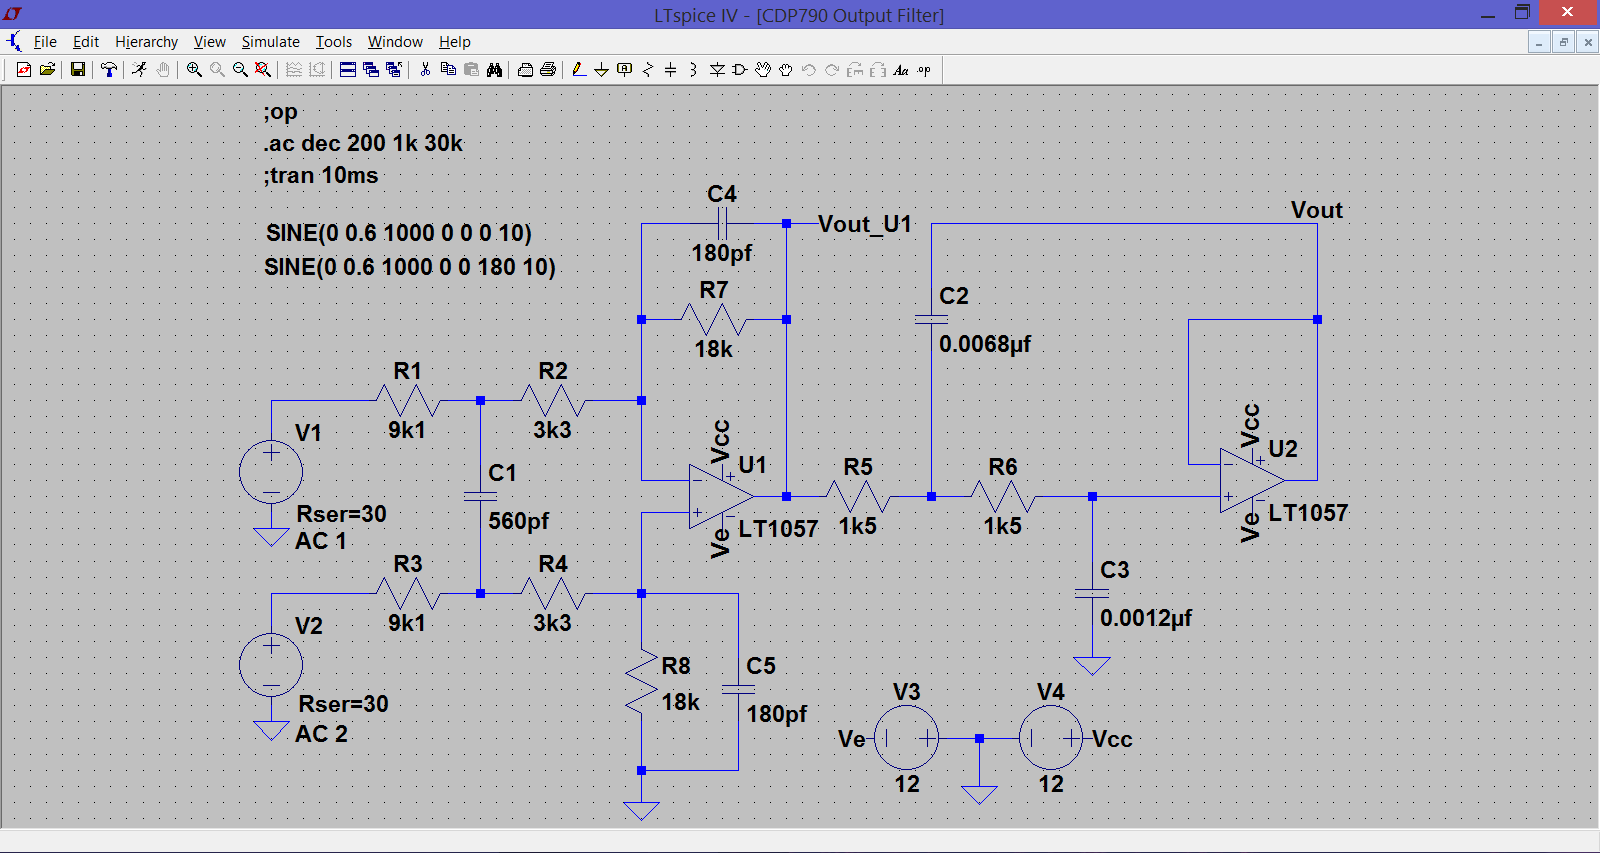Viewport: 1600px width, 853px height.
Task: Select voltage source V1 symbol
Action: tap(271, 471)
